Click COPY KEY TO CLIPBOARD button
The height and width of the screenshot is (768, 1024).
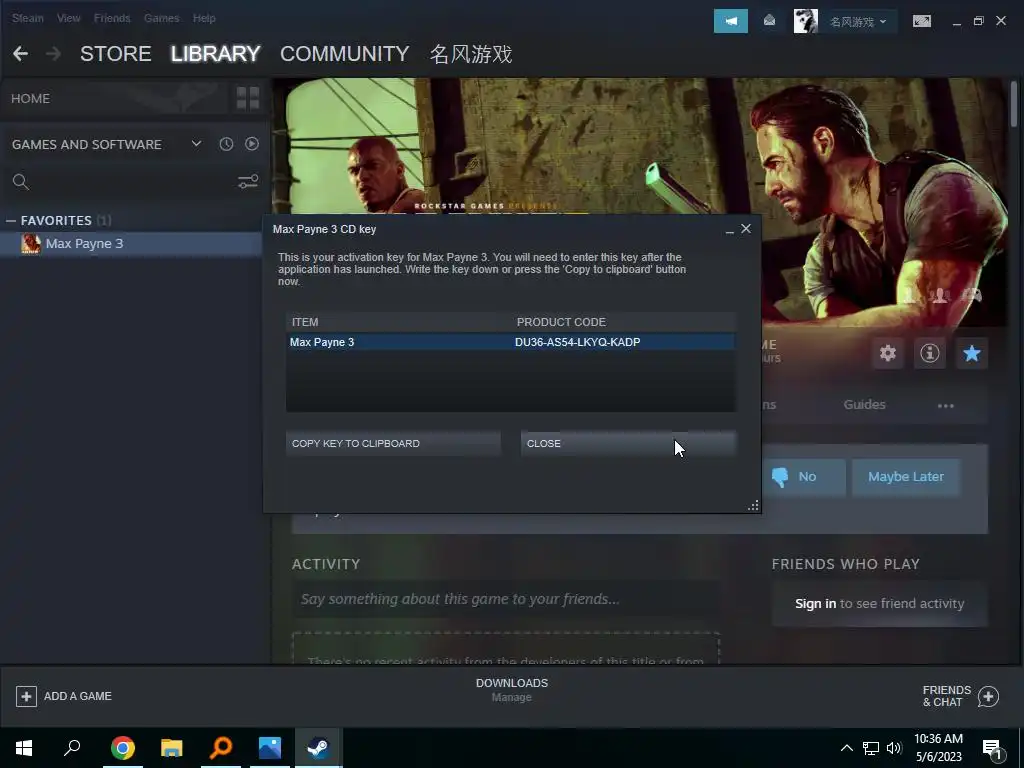point(393,443)
